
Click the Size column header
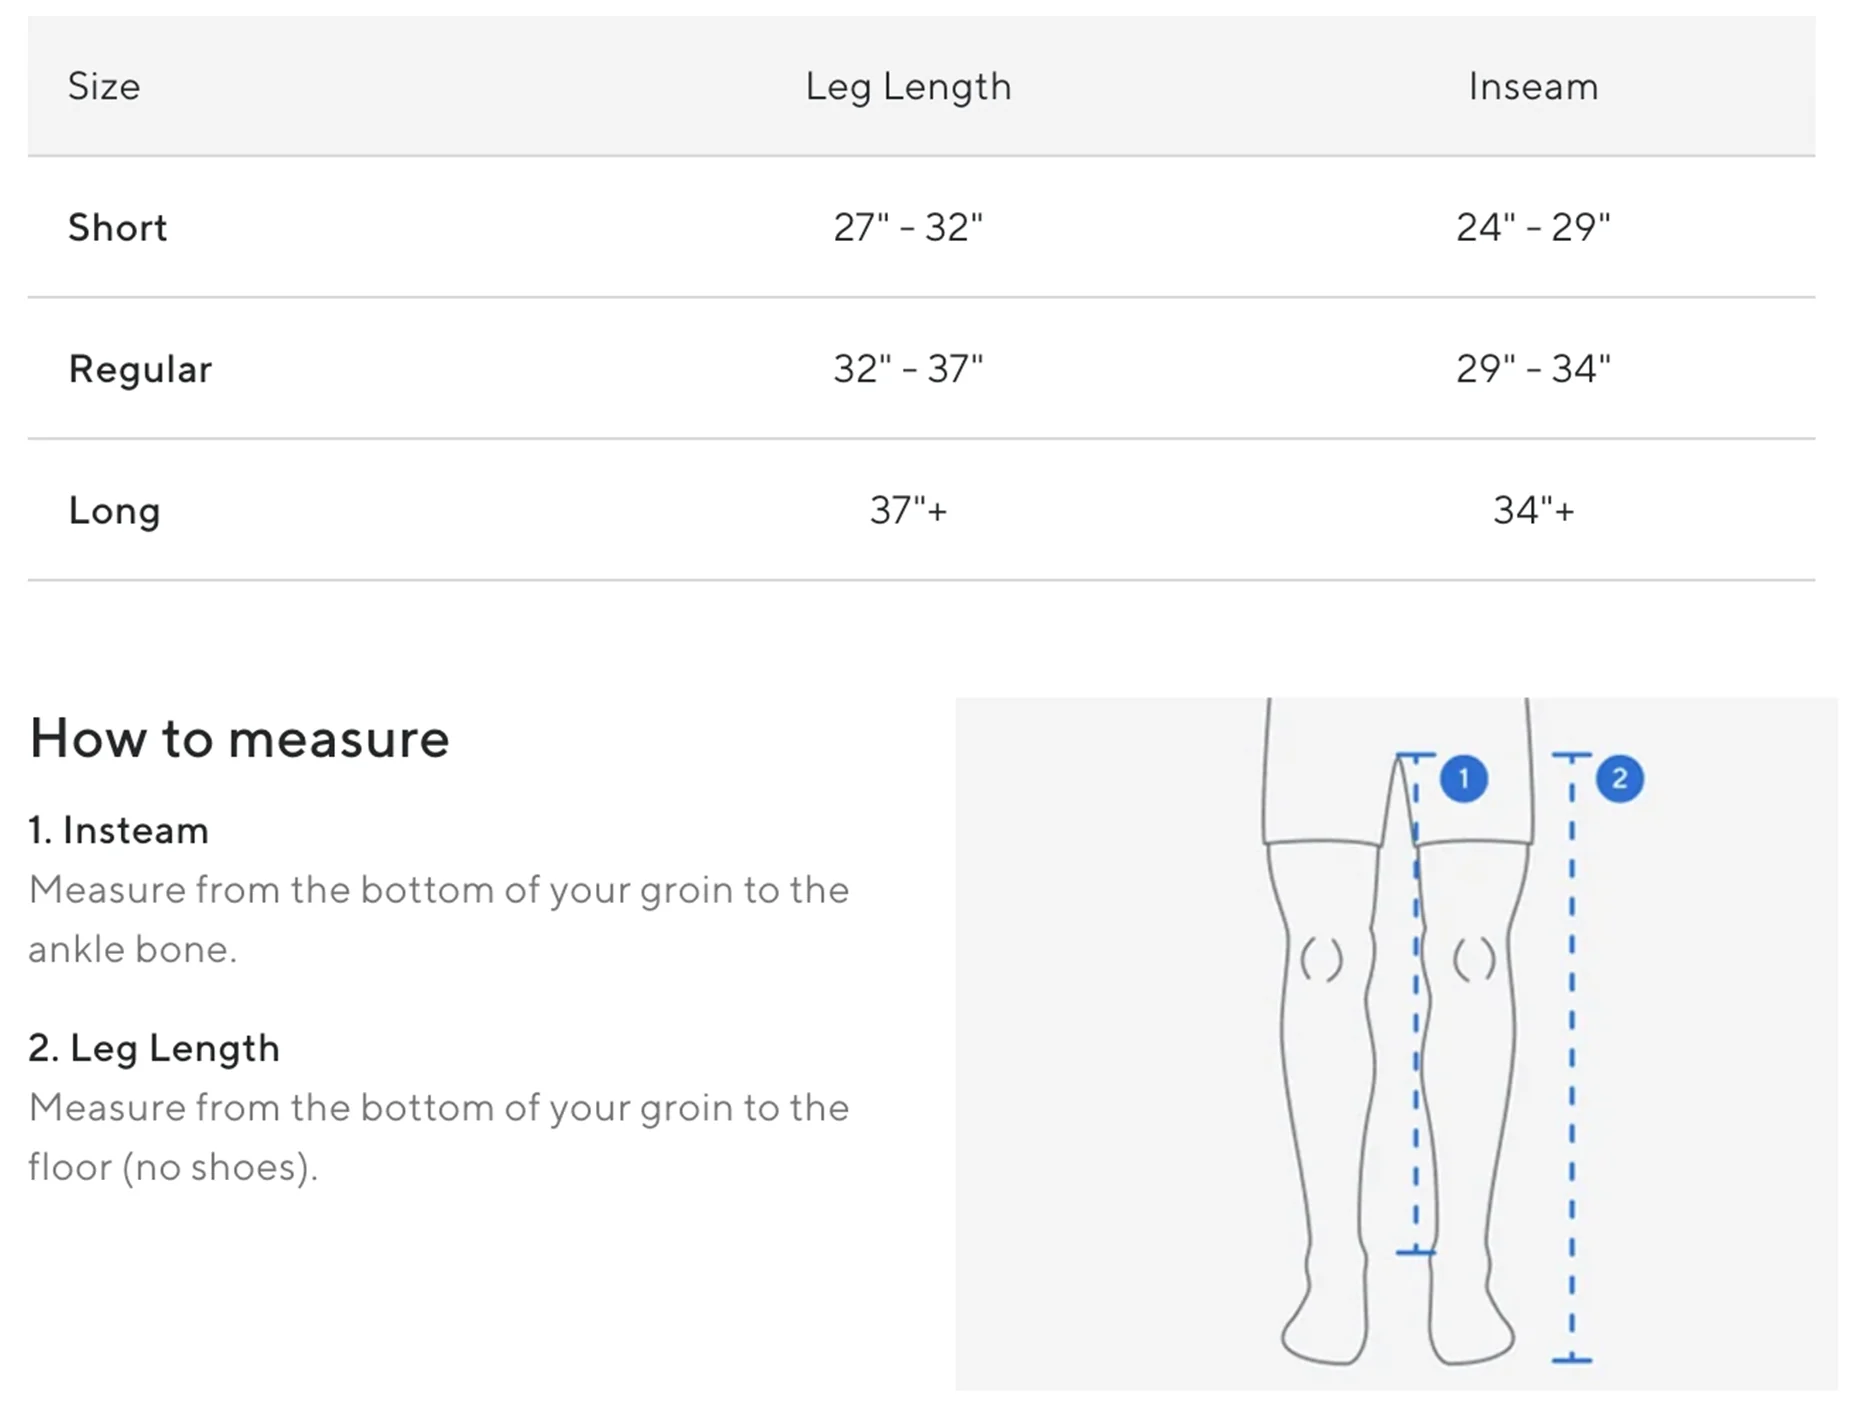104,86
